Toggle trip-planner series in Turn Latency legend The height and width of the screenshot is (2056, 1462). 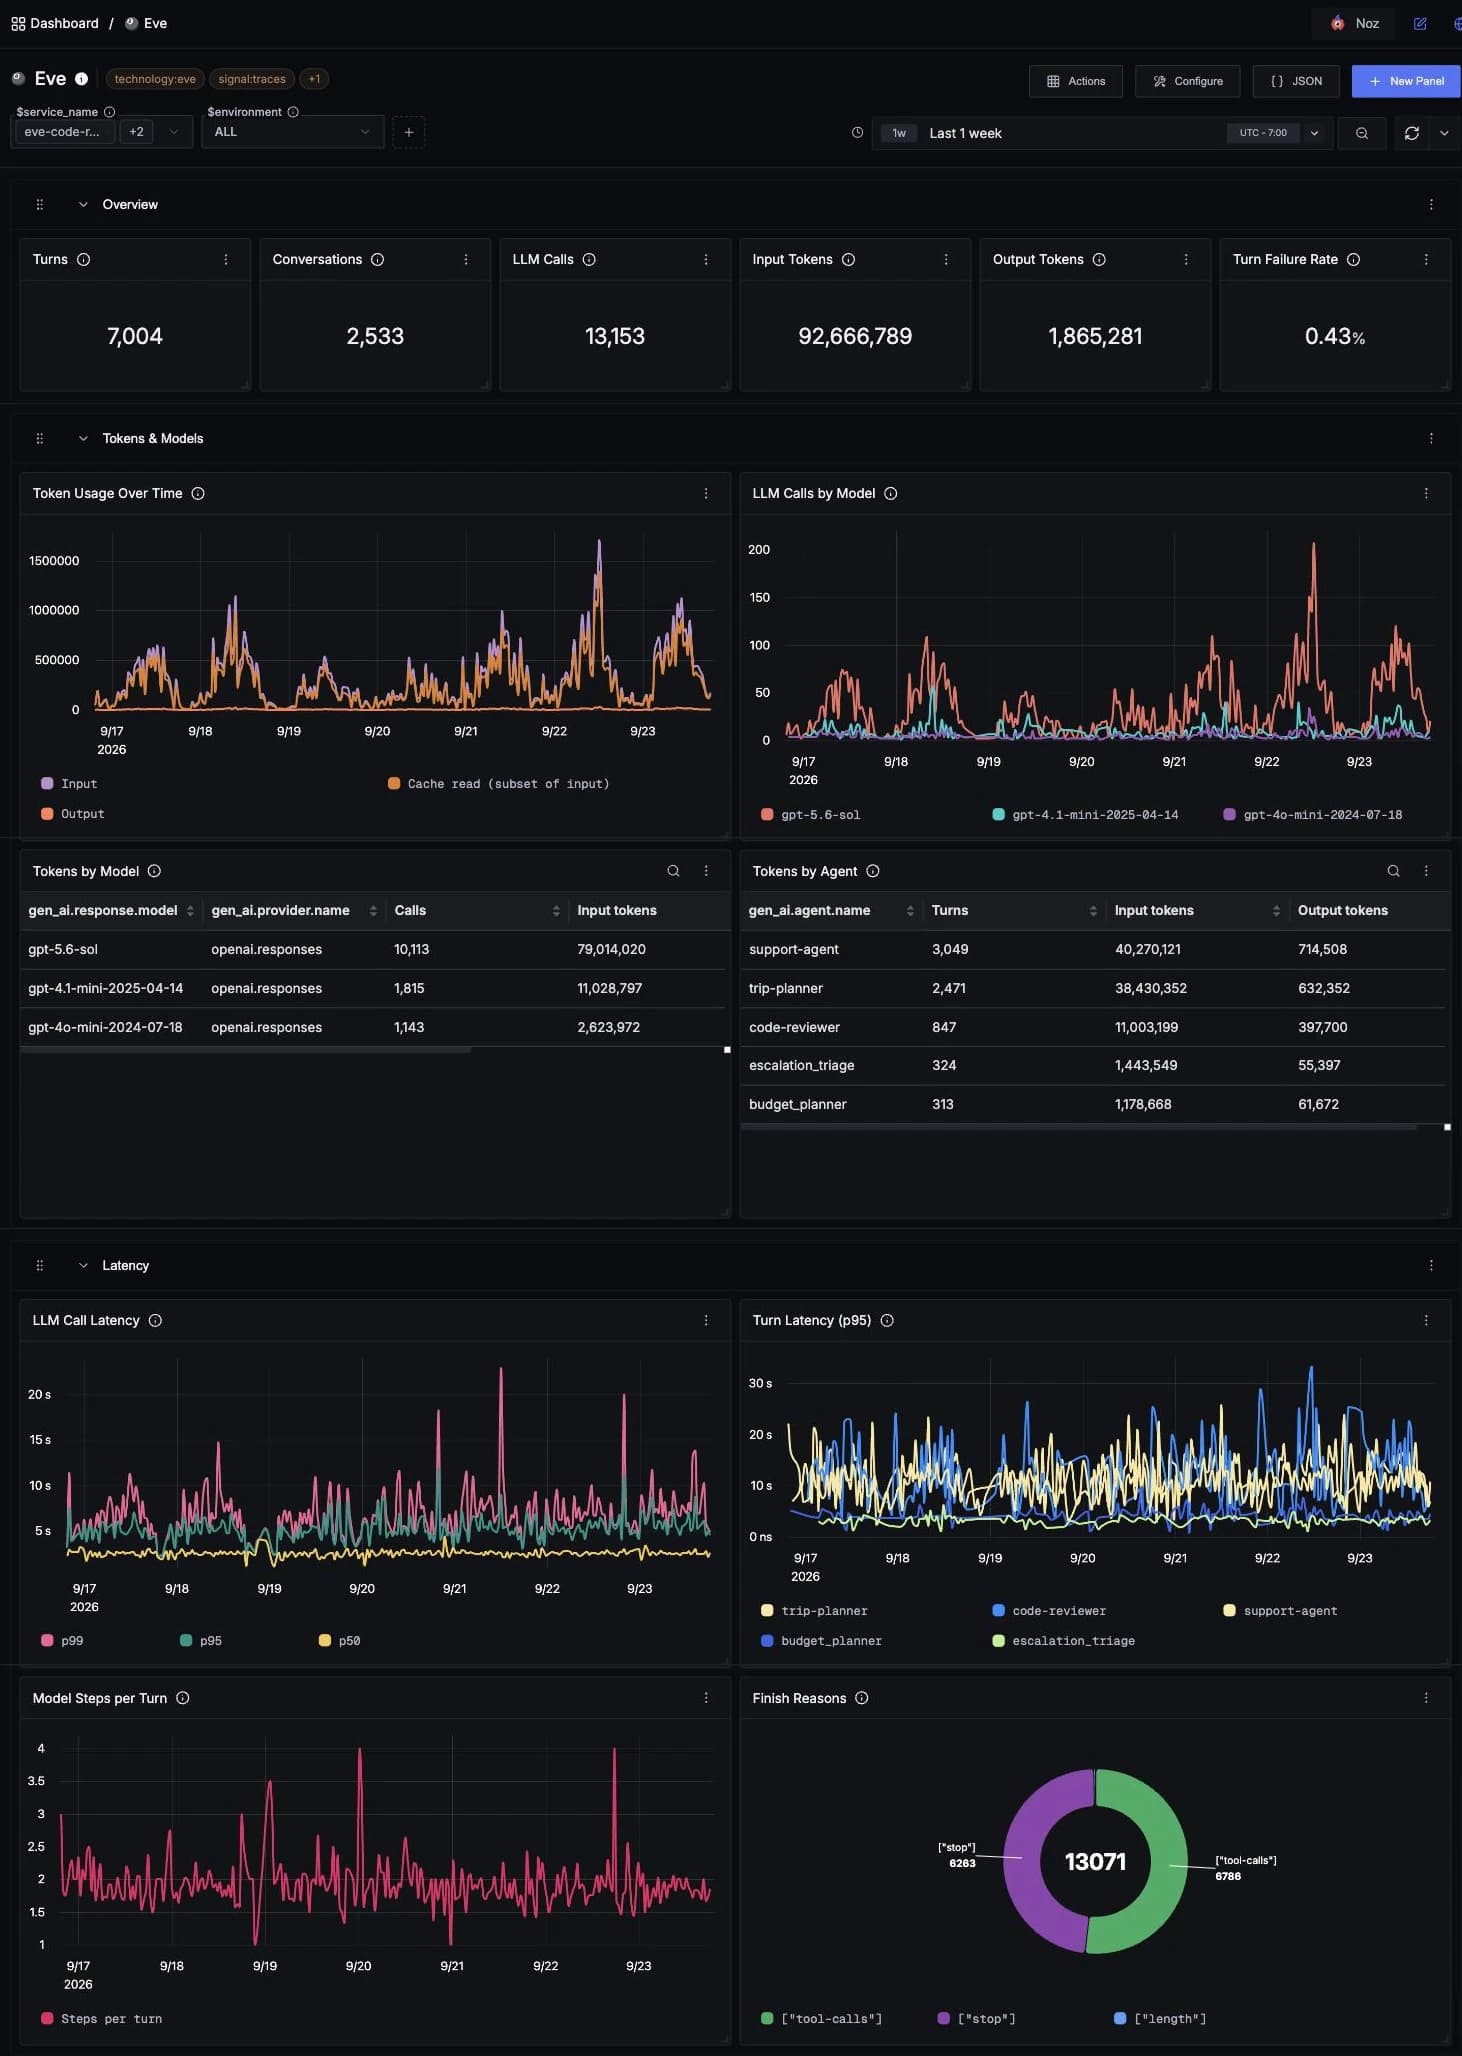tap(814, 1611)
